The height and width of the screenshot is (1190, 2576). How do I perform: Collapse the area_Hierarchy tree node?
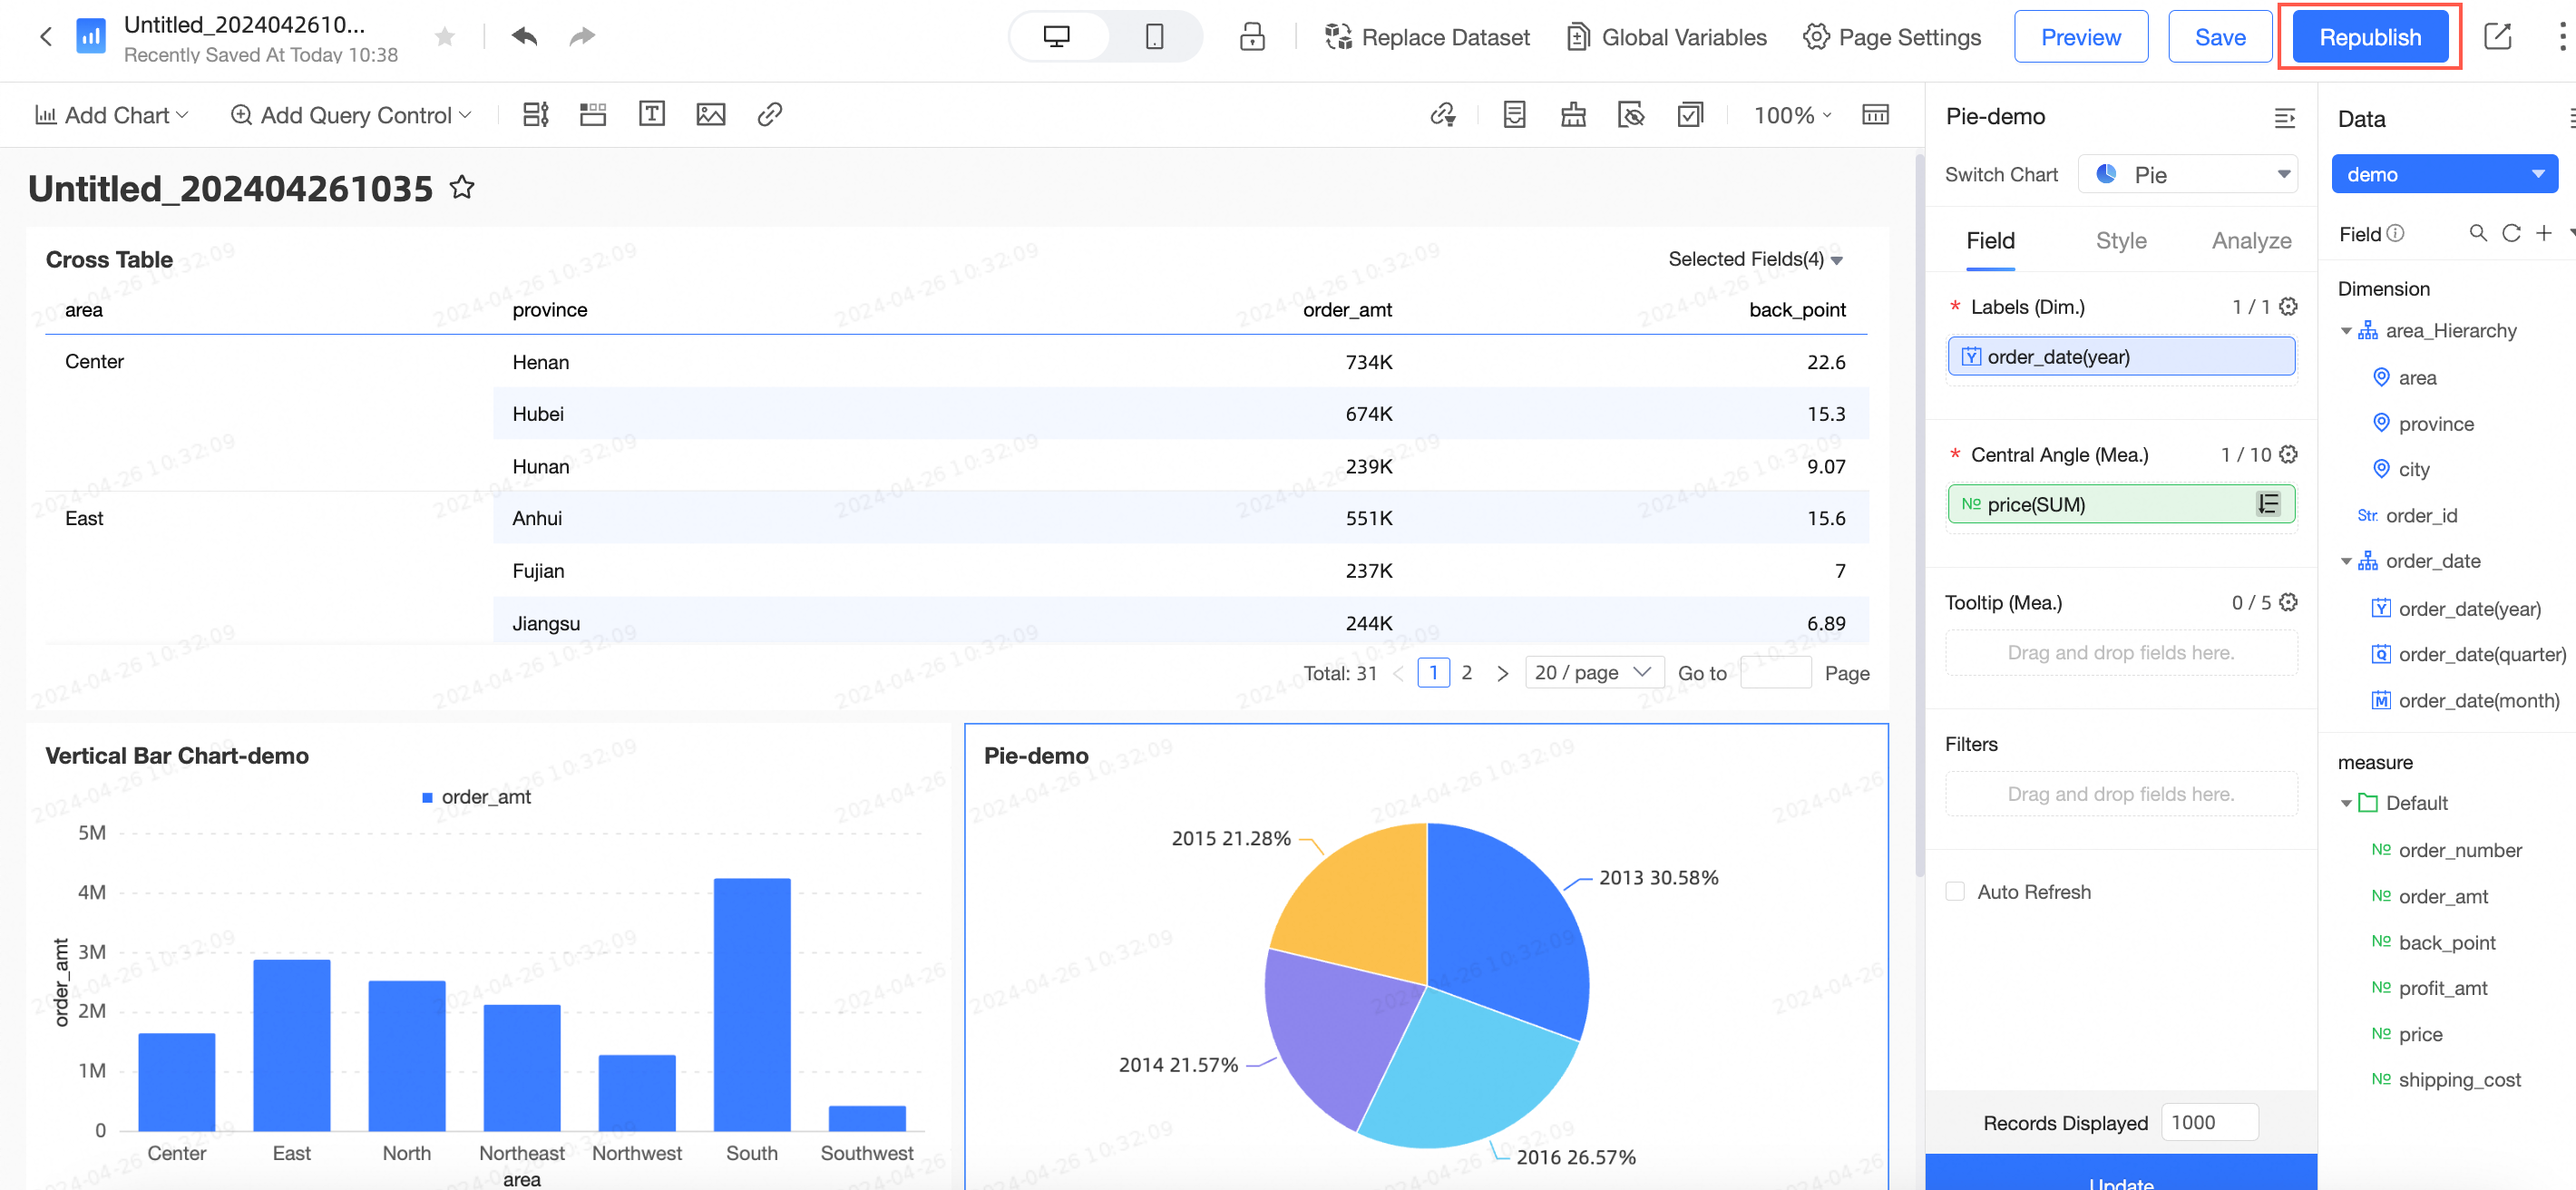[2346, 331]
